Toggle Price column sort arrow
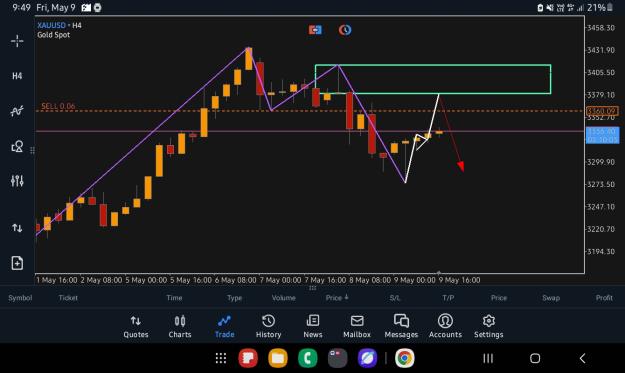625x373 pixels. pyautogui.click(x=346, y=297)
